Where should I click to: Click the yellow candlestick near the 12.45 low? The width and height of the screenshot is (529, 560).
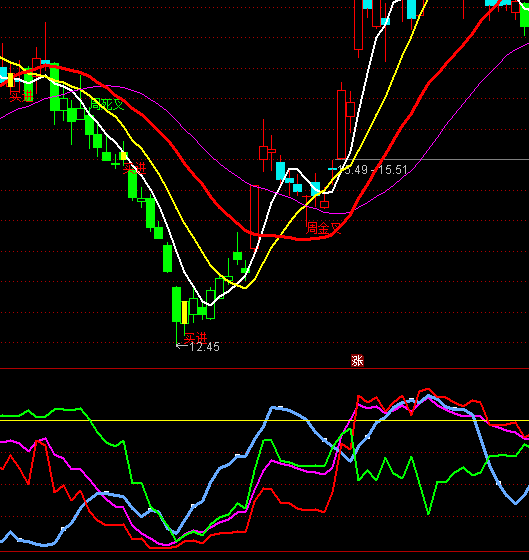click(x=185, y=312)
